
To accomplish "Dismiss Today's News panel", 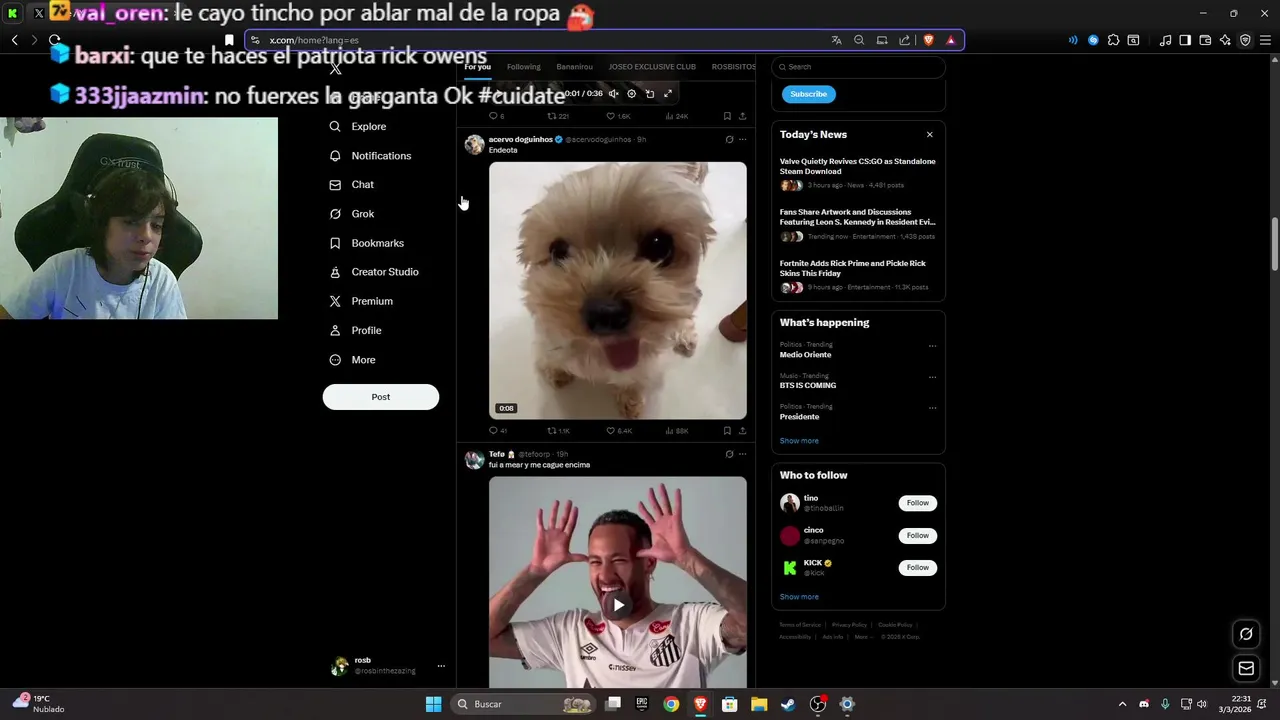I will 929,135.
